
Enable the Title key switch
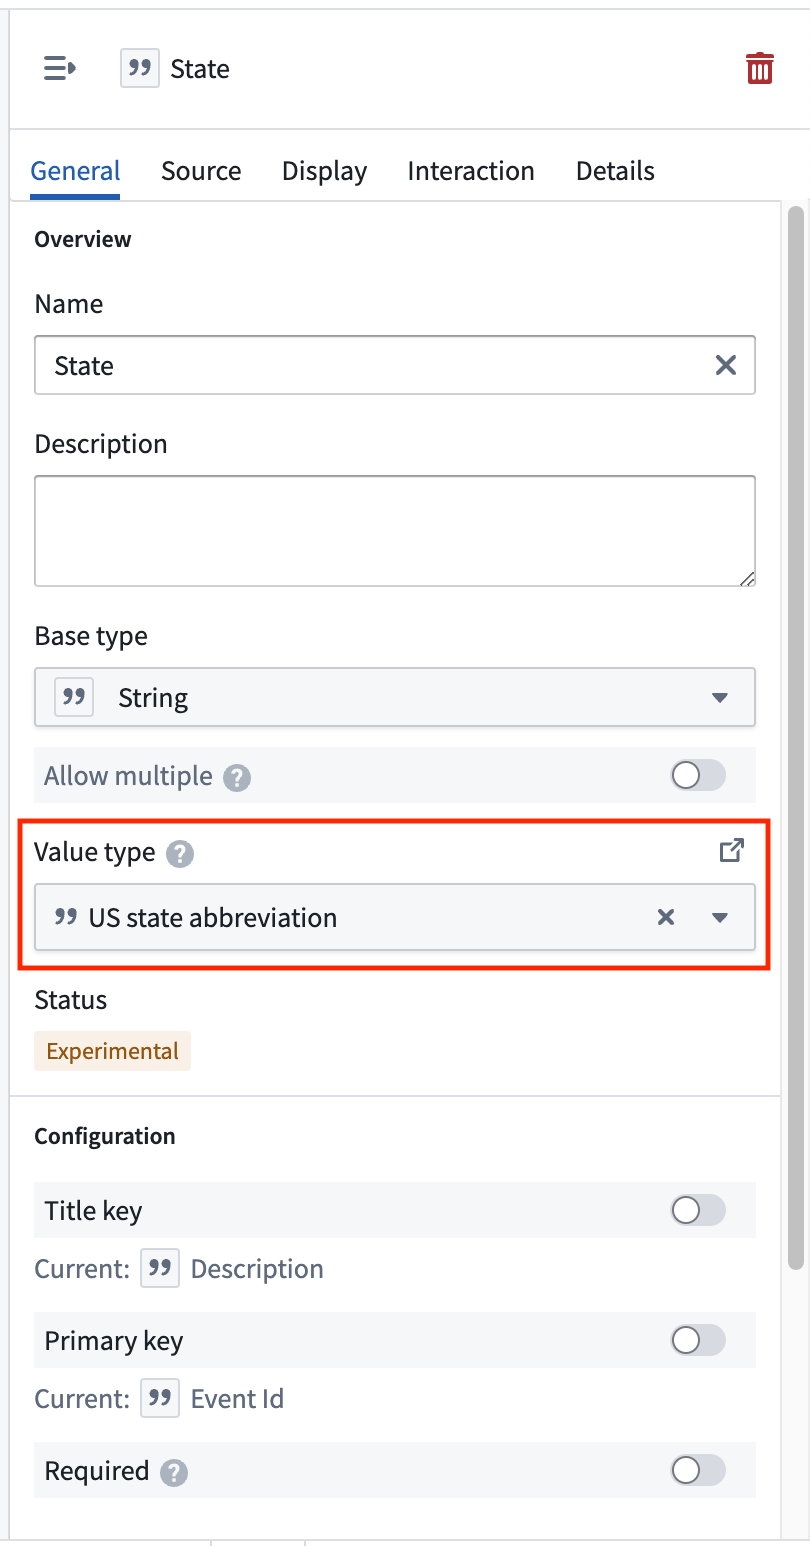(x=698, y=1211)
